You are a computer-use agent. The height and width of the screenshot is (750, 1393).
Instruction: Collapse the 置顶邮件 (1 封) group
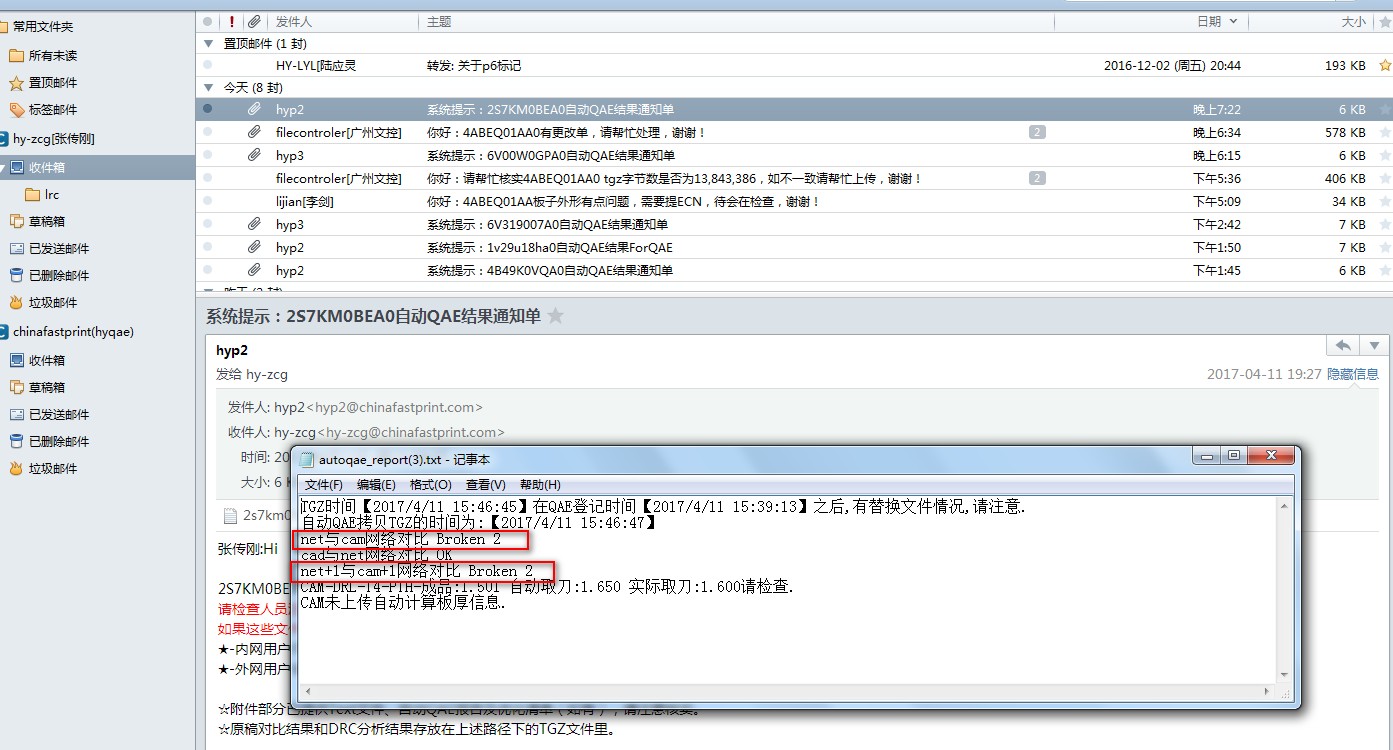point(208,43)
